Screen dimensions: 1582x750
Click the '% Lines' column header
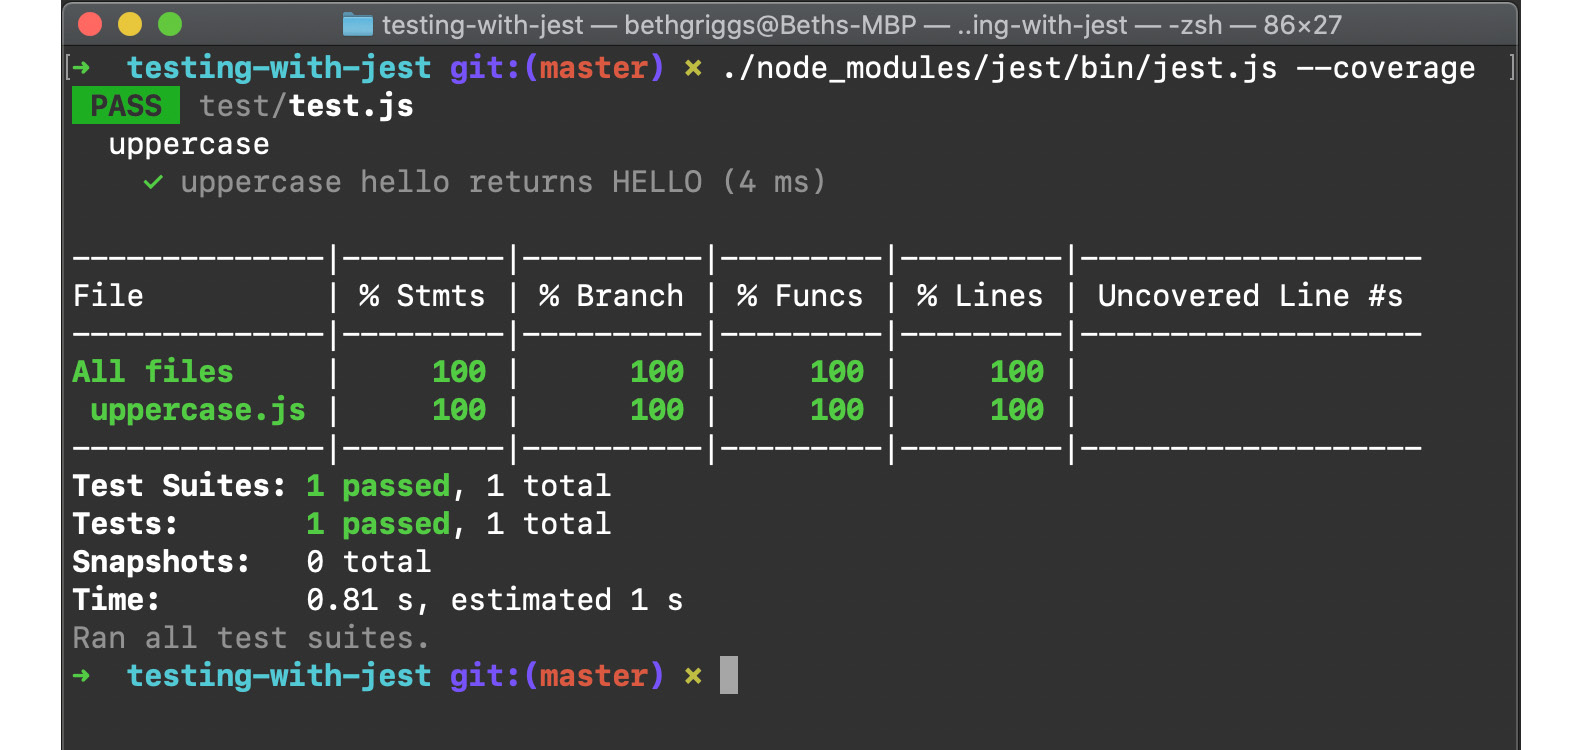click(x=980, y=296)
